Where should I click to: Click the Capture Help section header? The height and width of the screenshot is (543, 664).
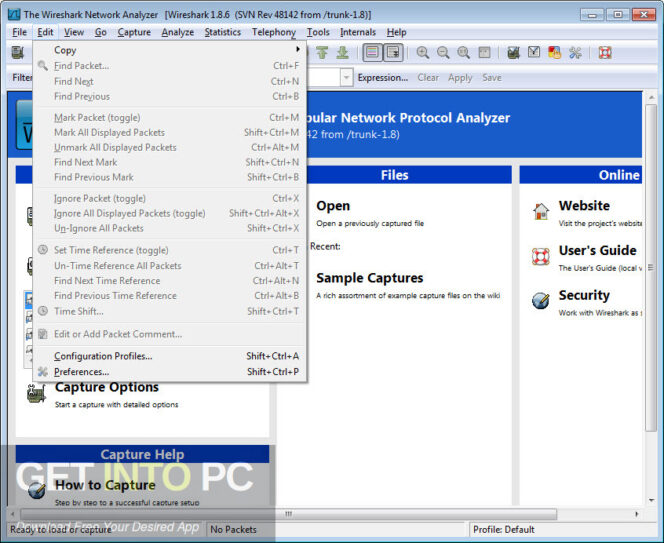point(142,454)
